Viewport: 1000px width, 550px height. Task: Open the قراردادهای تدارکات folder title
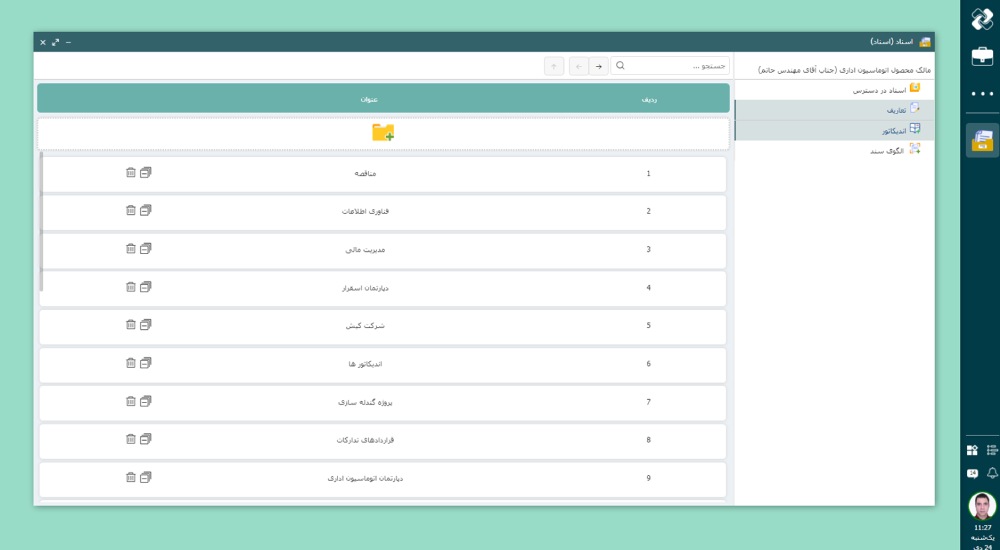[365, 440]
